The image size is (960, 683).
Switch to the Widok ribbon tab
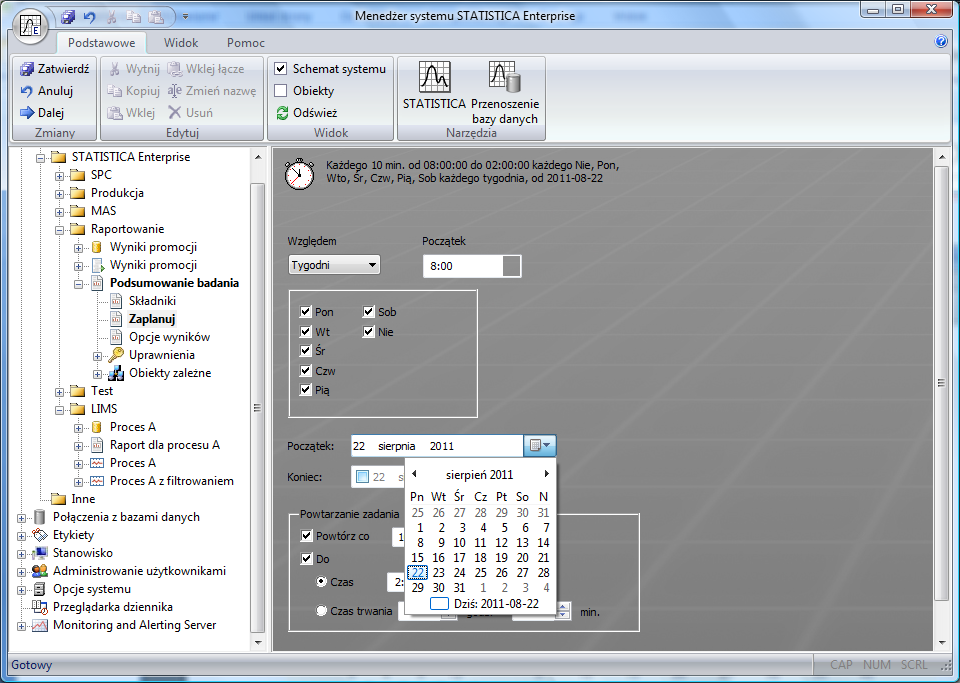pos(181,43)
